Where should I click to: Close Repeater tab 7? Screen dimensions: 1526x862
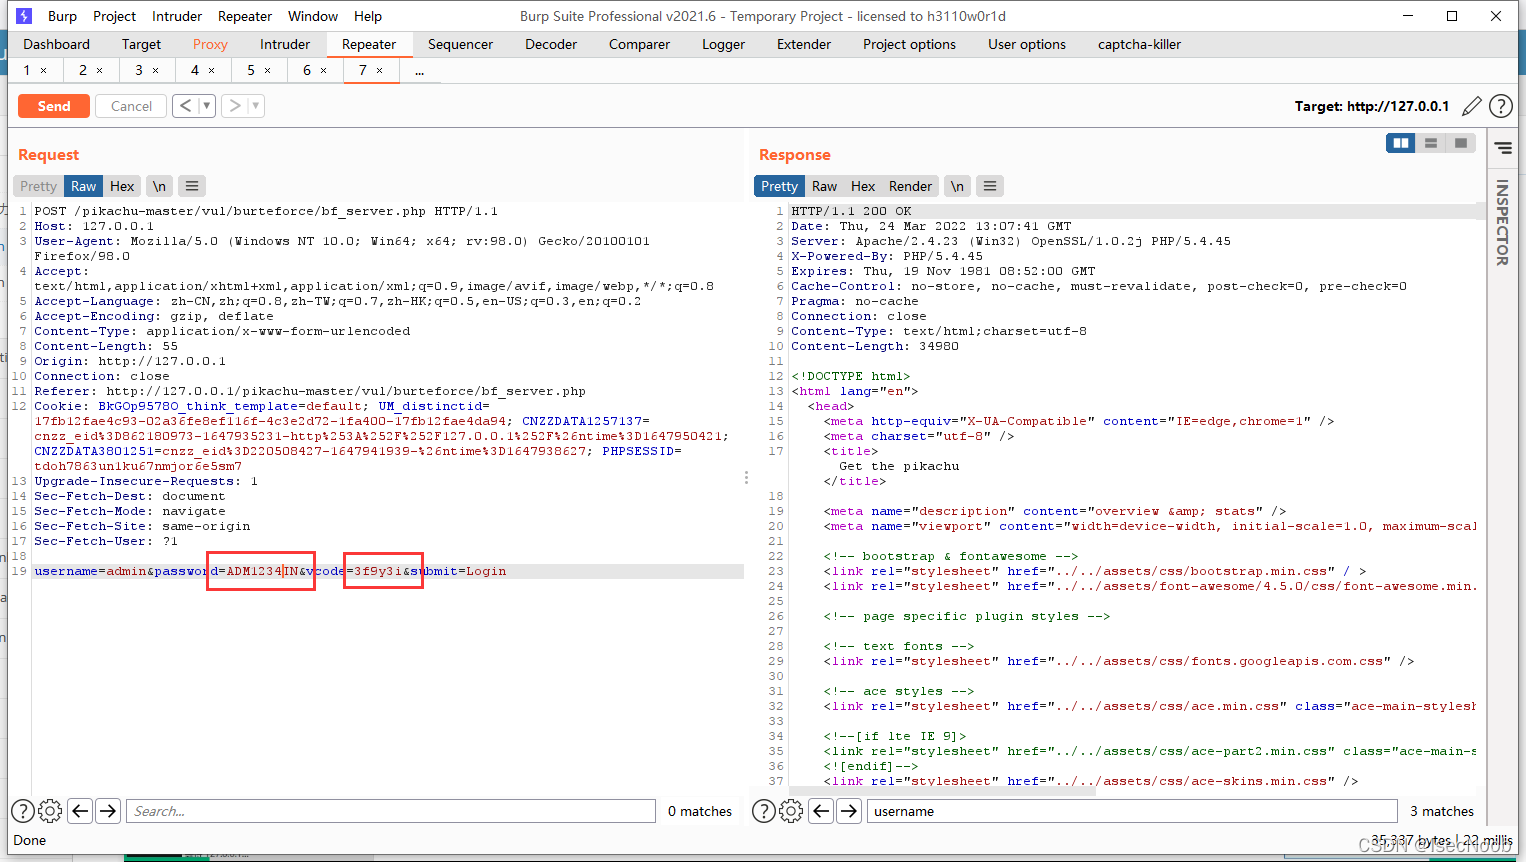pos(379,71)
